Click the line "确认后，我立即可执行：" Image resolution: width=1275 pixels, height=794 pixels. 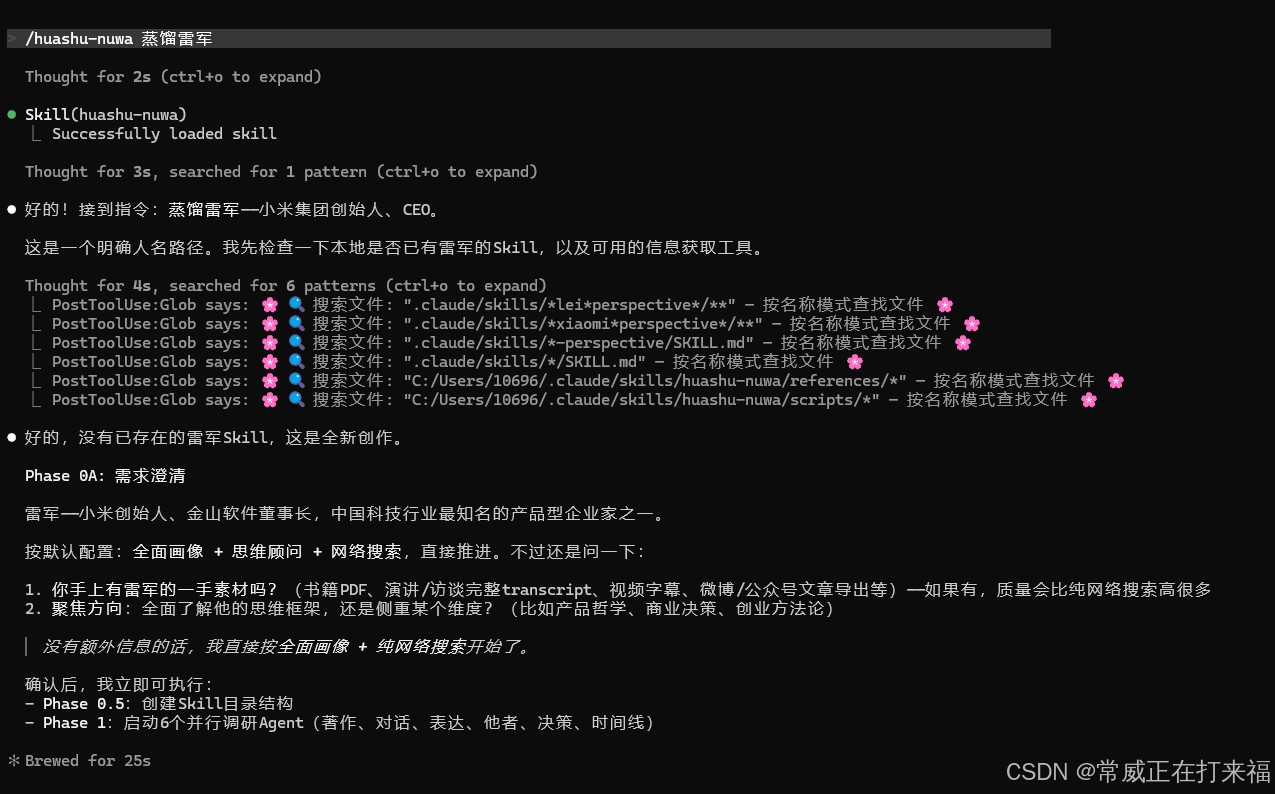(119, 685)
